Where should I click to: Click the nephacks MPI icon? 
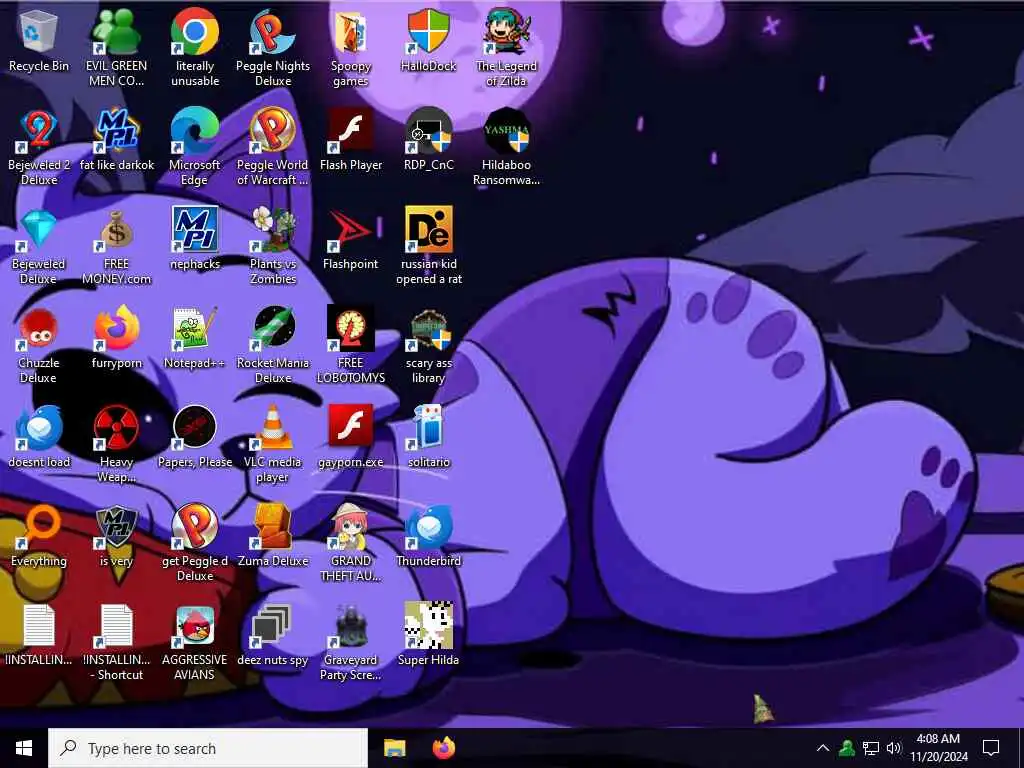[x=195, y=230]
